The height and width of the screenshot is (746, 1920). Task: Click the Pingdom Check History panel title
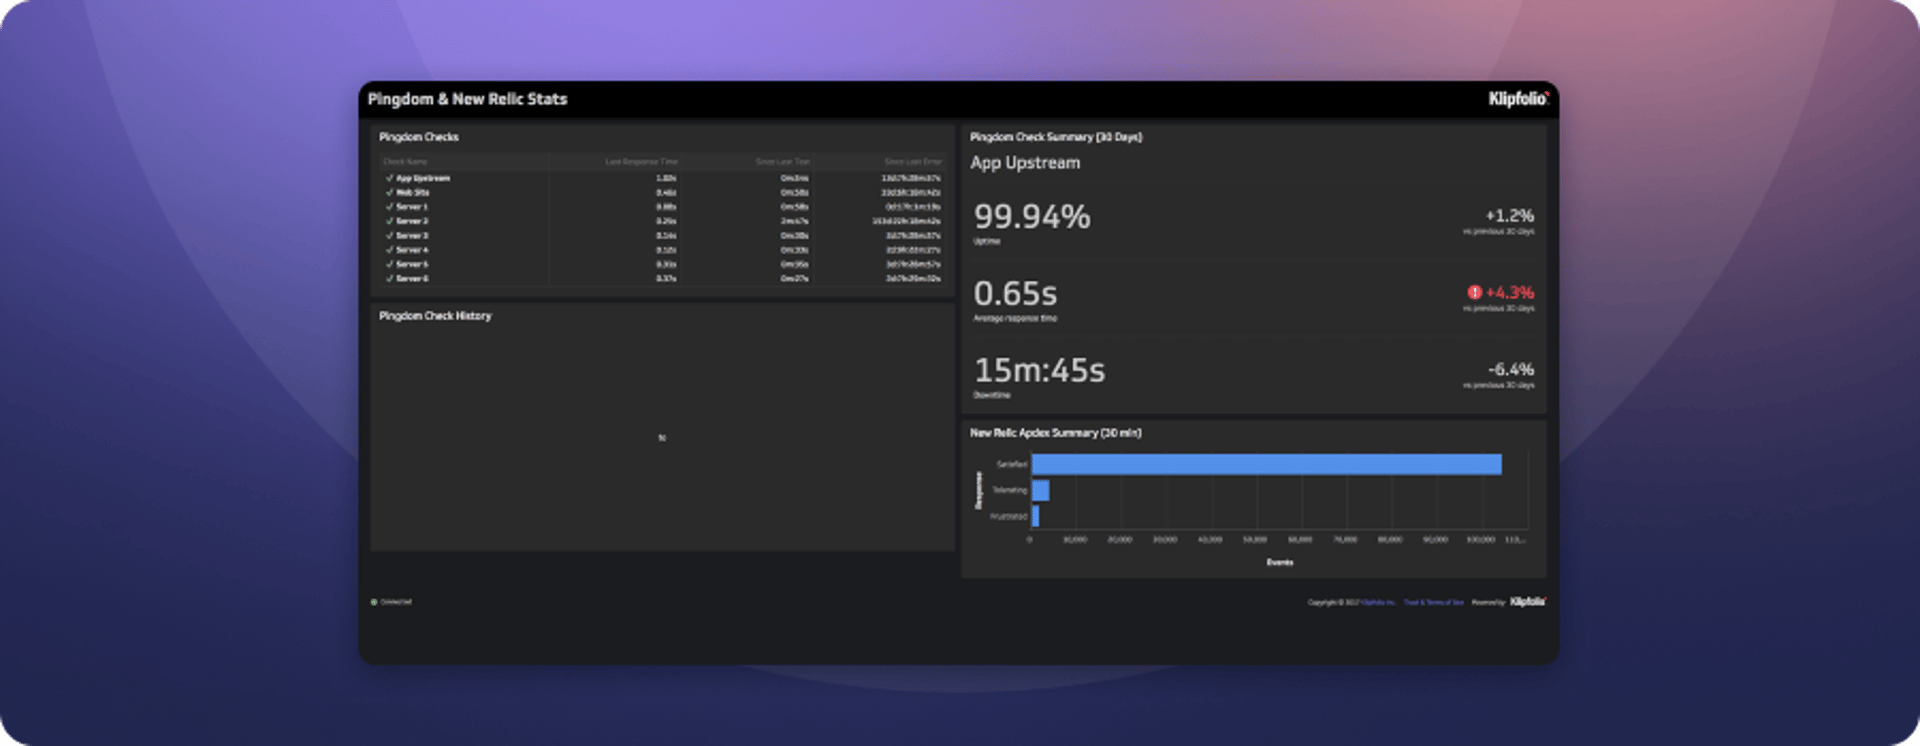(x=435, y=316)
